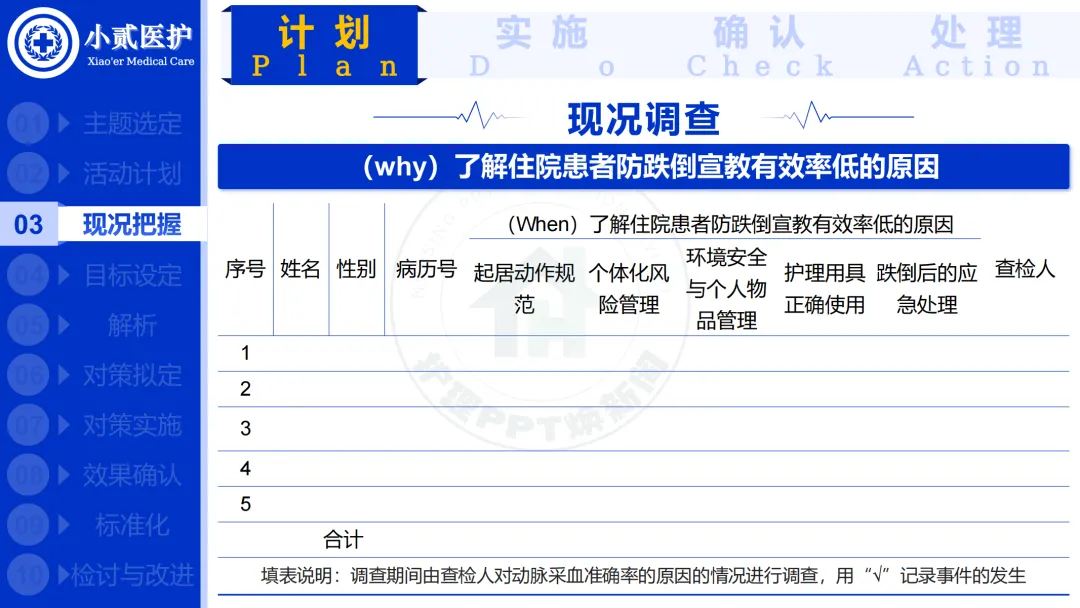Image resolution: width=1080 pixels, height=608 pixels.
Task: Open sidebar item 标准化
Action: point(132,525)
